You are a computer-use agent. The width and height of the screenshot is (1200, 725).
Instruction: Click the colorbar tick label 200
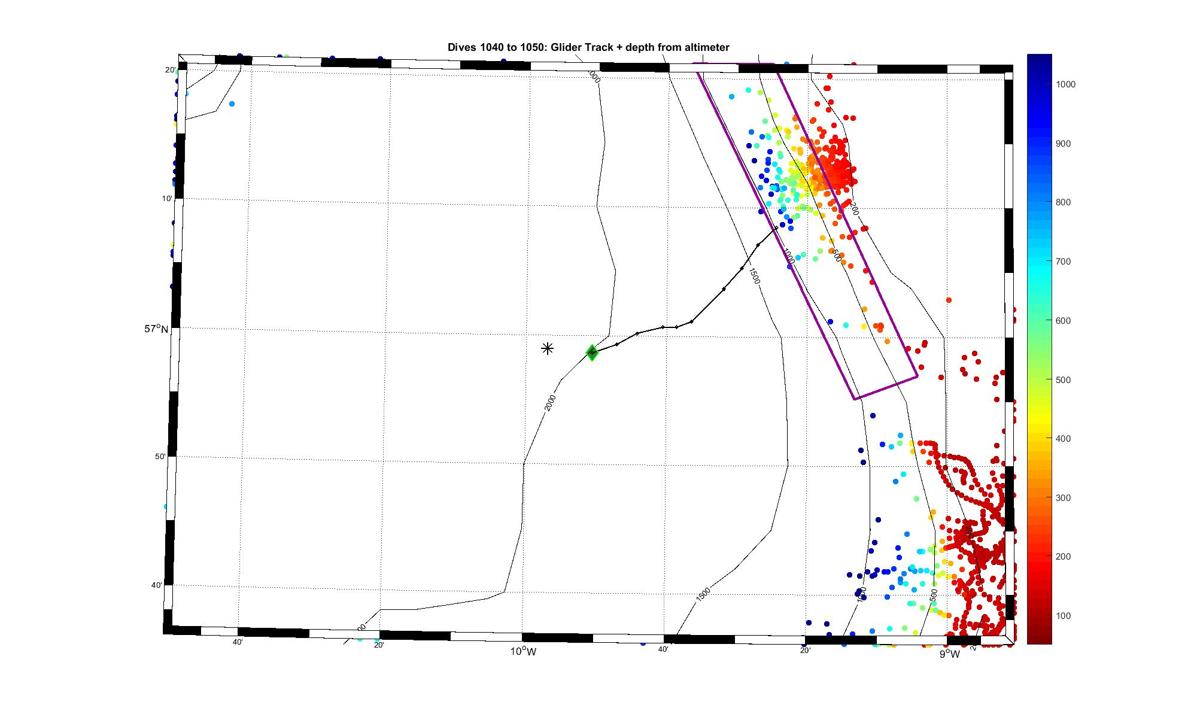1064,557
